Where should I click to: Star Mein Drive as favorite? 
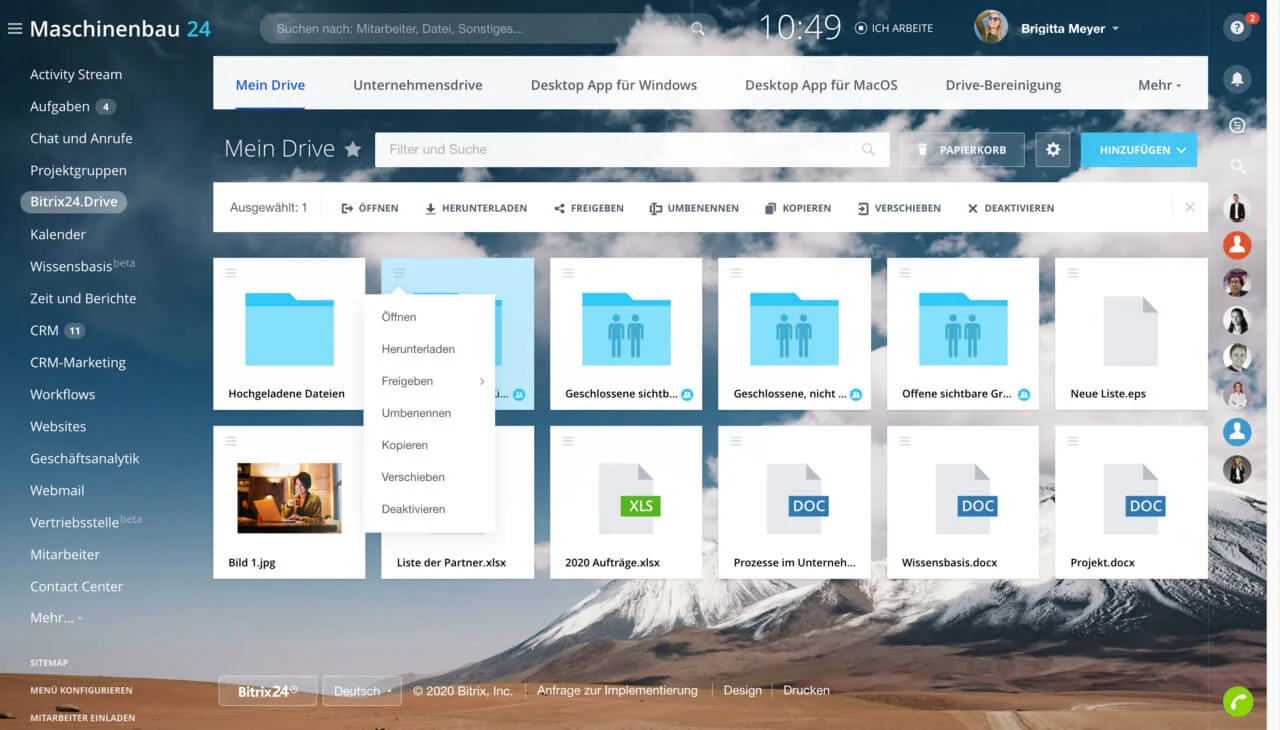(353, 149)
